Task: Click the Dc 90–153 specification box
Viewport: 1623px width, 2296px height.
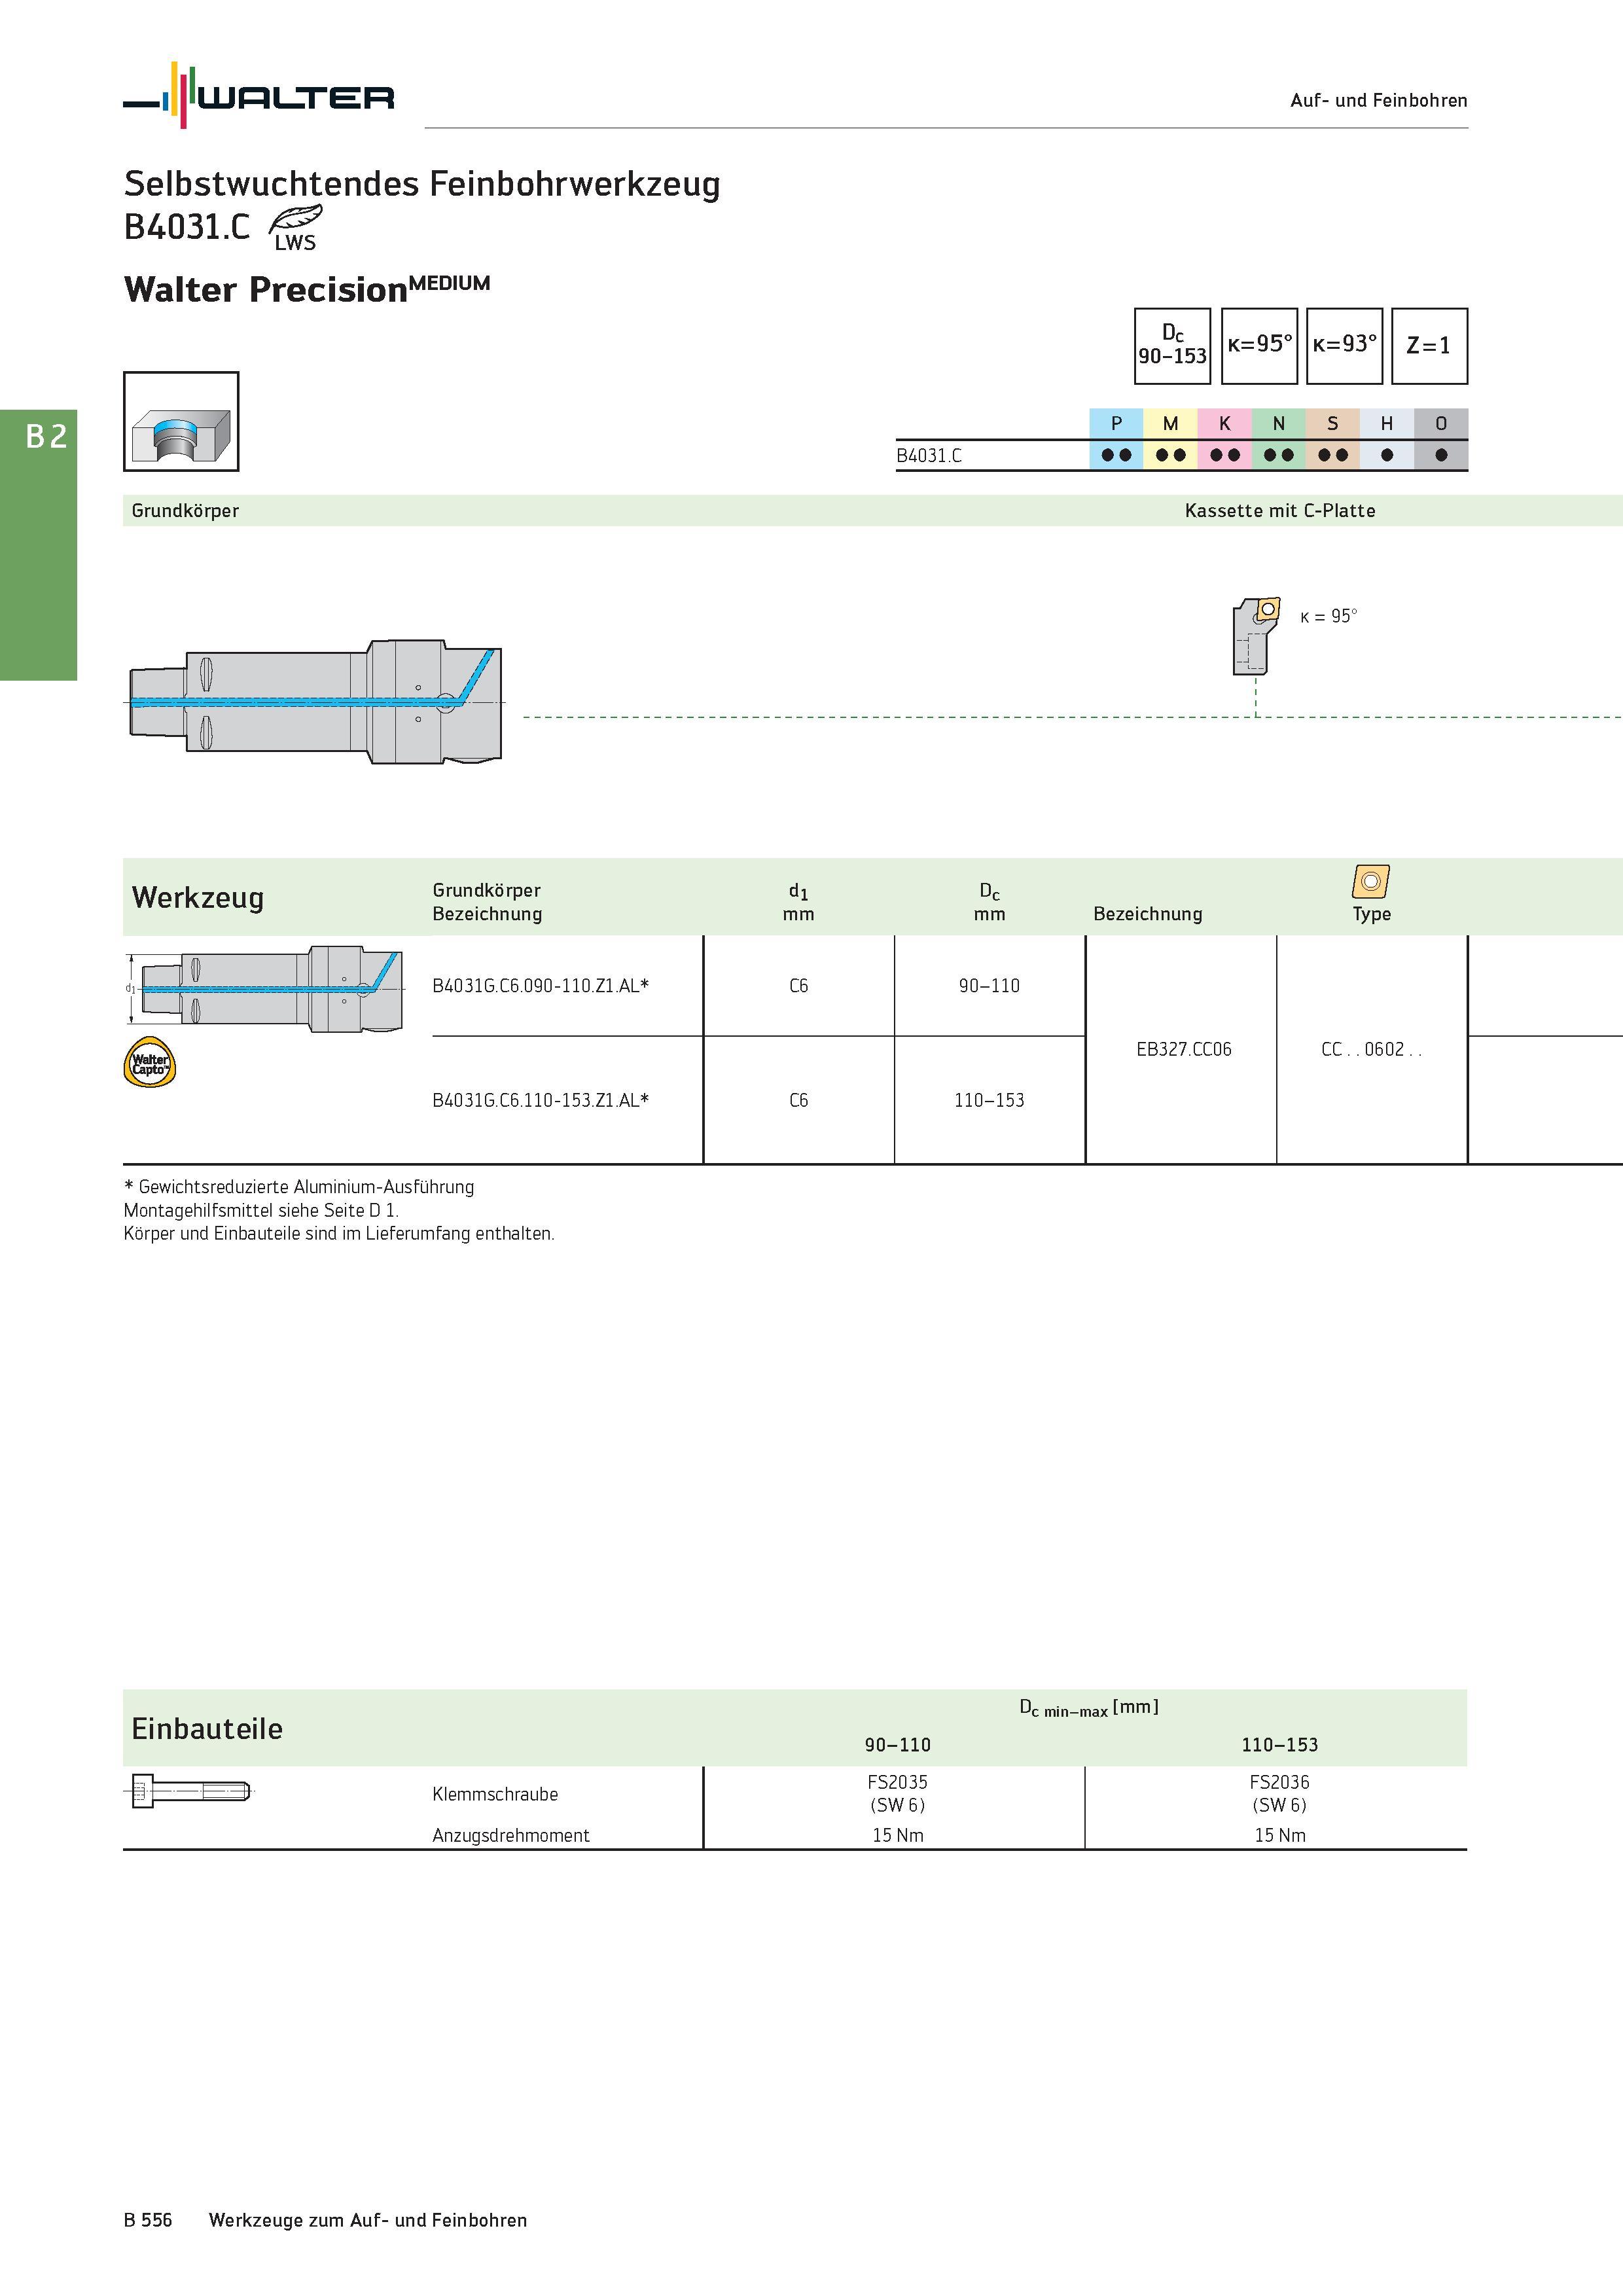Action: pyautogui.click(x=1172, y=346)
